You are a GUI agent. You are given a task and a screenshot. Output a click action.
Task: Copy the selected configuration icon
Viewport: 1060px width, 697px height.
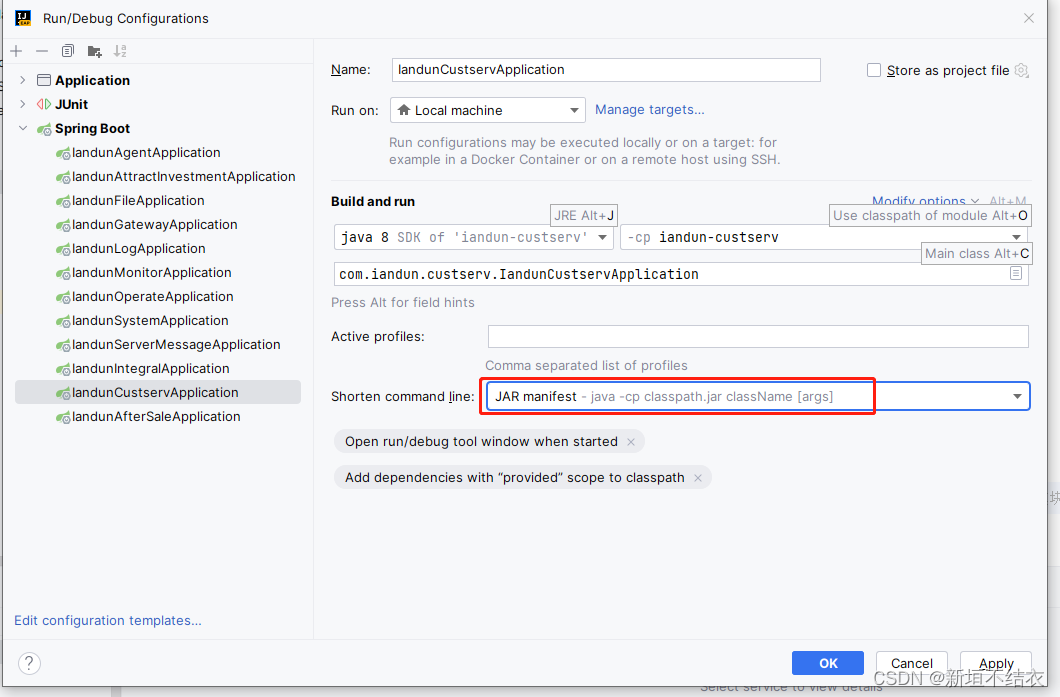[x=68, y=51]
